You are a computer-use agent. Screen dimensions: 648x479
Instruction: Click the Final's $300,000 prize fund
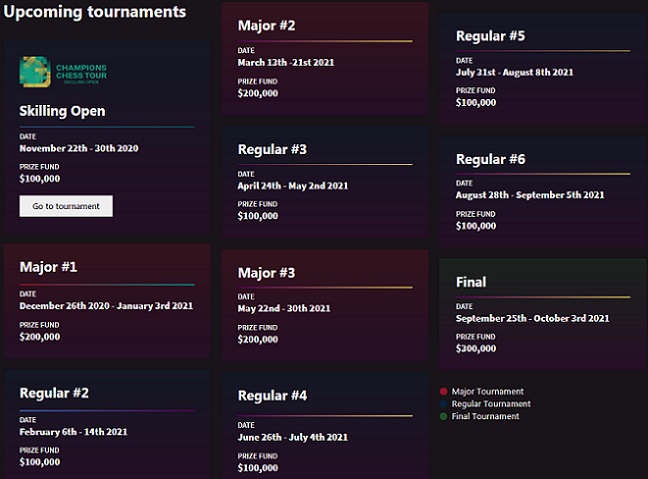[x=476, y=348]
